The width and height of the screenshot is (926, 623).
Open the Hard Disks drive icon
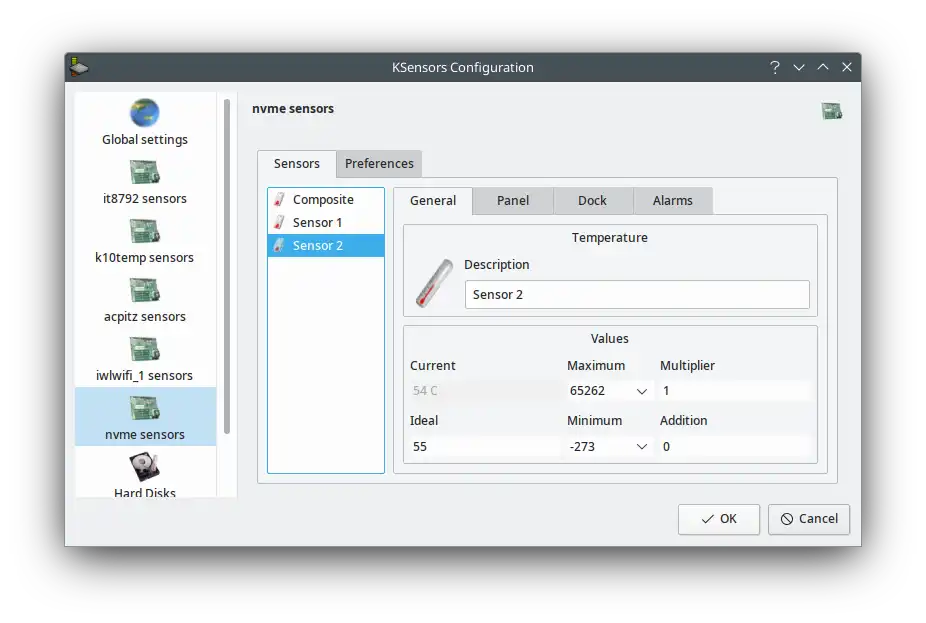pos(145,467)
